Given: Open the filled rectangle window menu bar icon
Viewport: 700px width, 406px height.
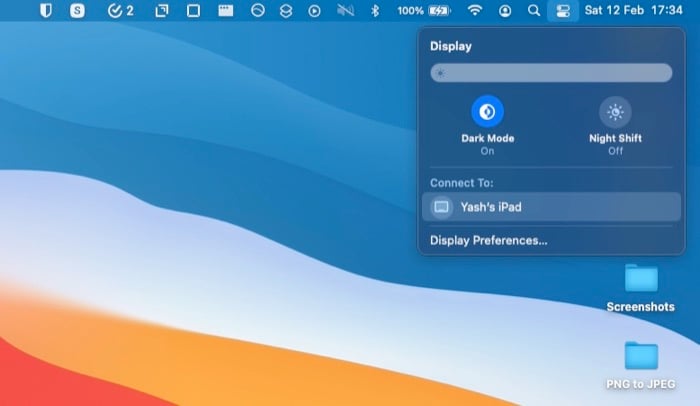Looking at the screenshot, I should tap(225, 10).
